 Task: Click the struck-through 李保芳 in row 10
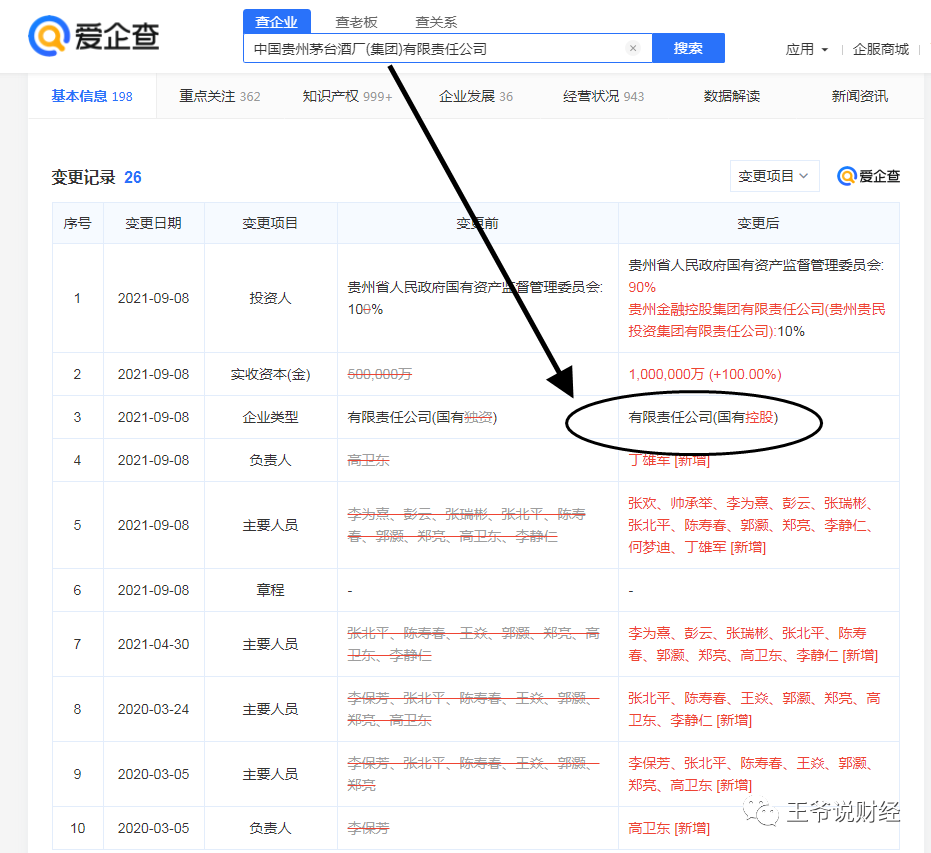pos(368,829)
